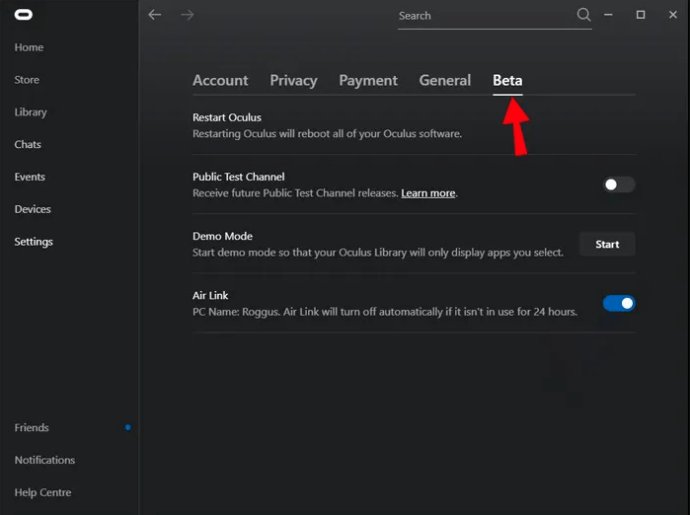
Task: Click the search magnifier icon
Action: pos(584,15)
